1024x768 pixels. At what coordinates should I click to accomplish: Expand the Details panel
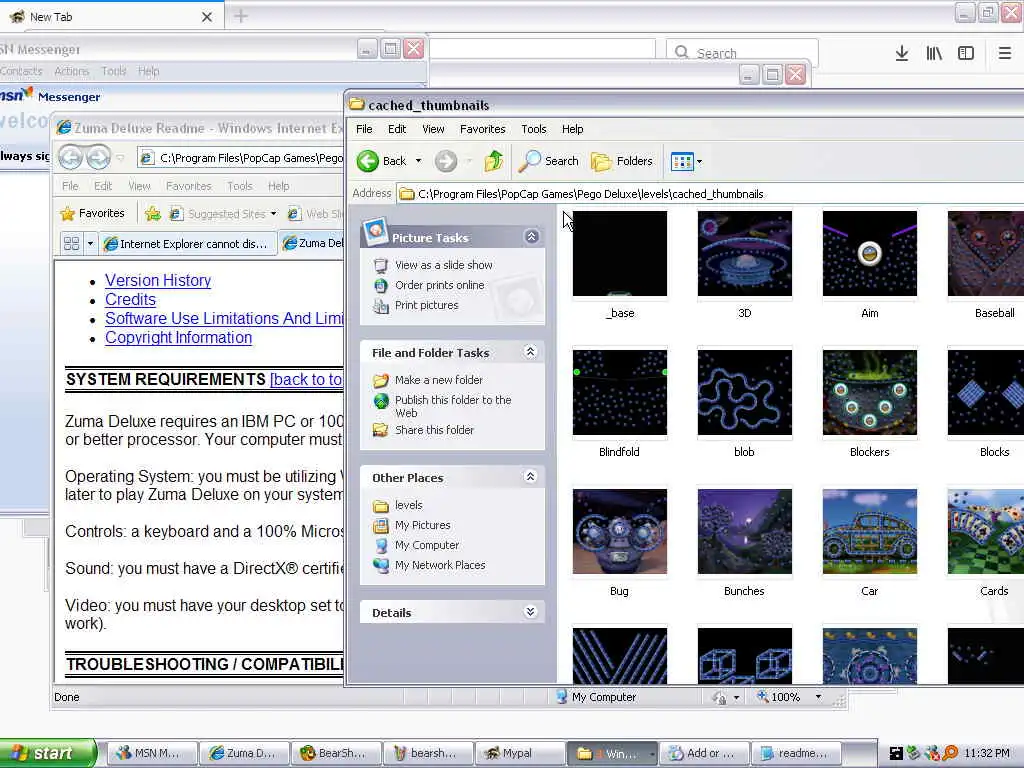tap(530, 612)
